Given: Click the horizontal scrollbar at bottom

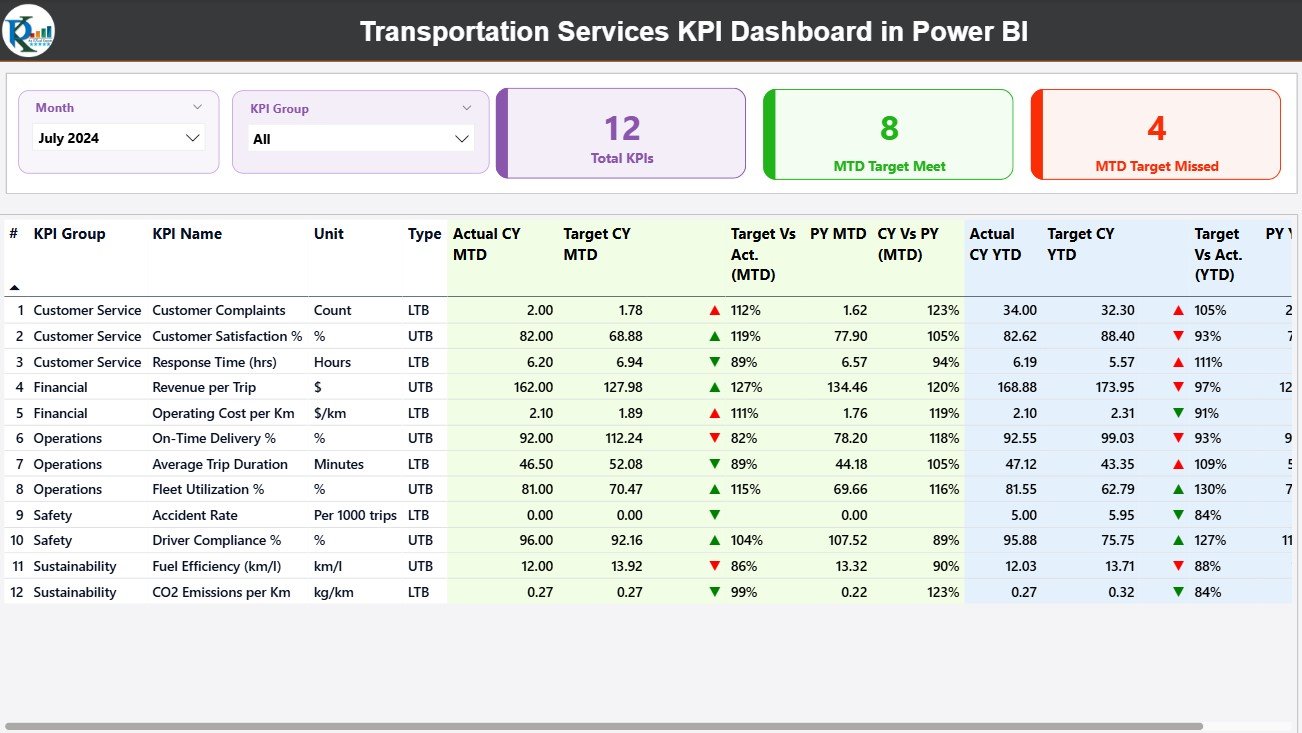Looking at the screenshot, I should 600,727.
